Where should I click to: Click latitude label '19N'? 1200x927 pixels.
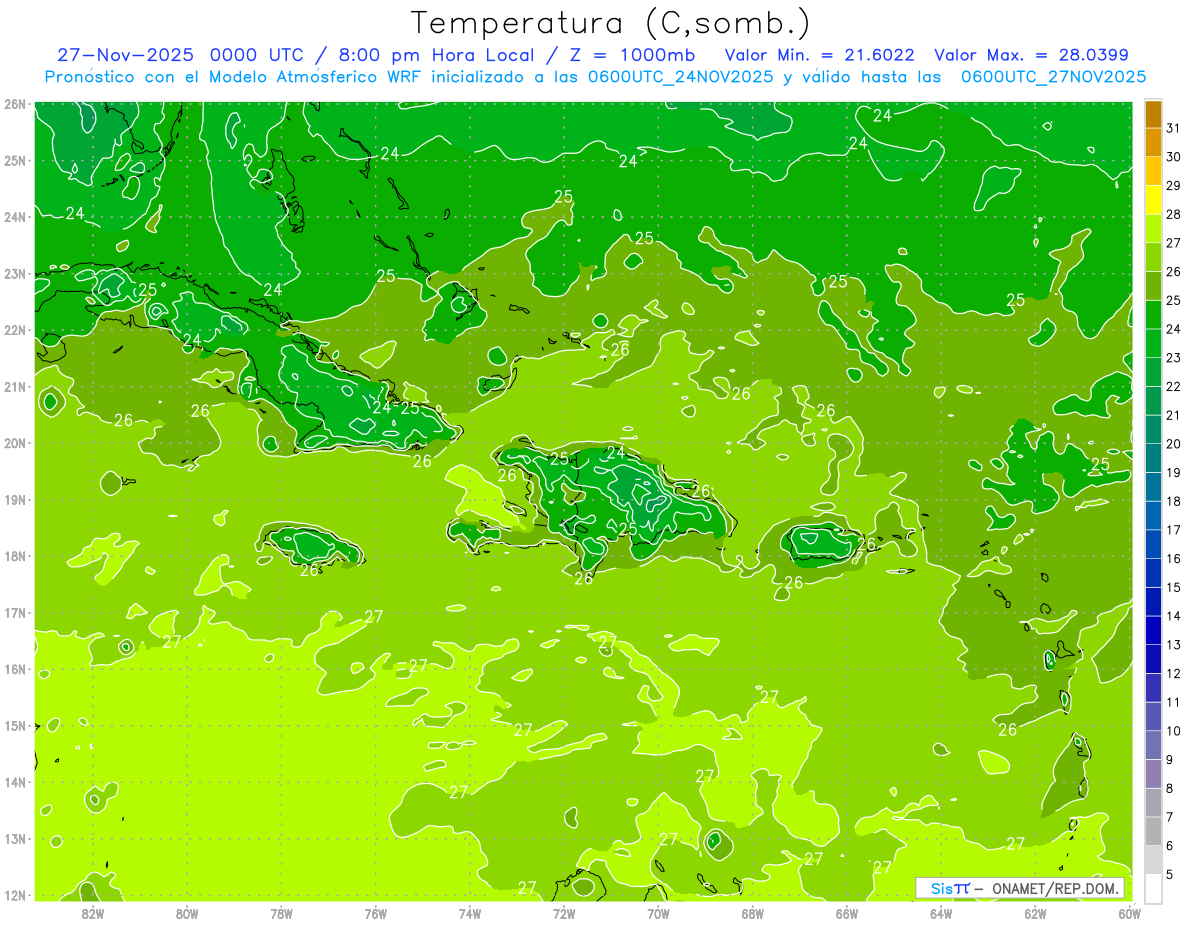16,499
